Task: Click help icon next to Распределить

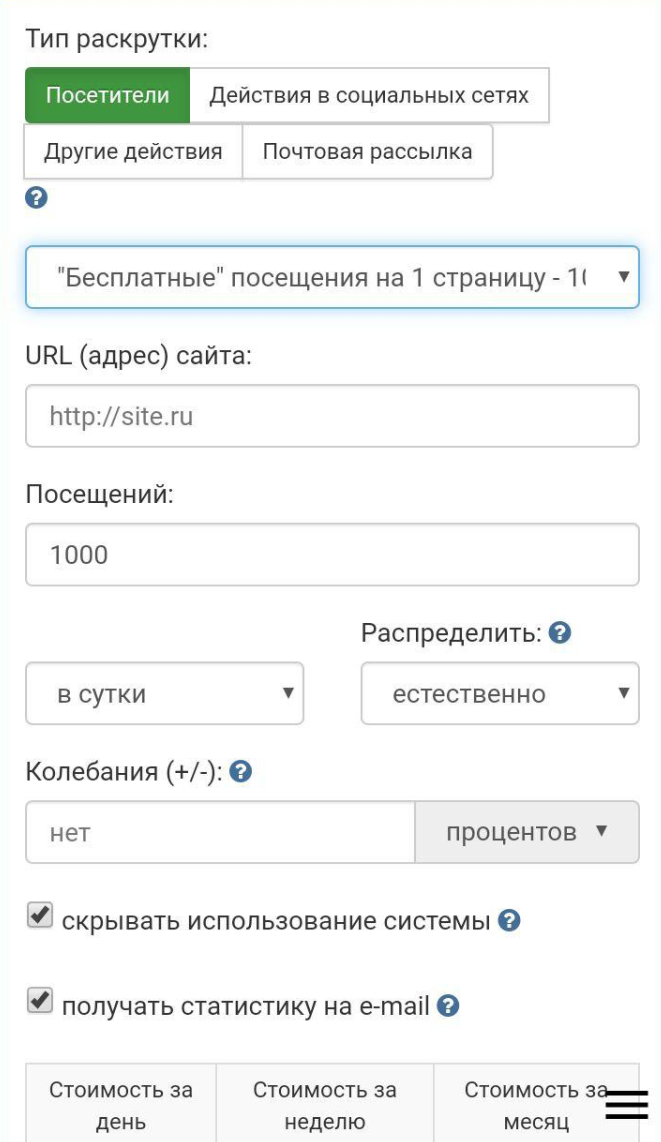Action: point(561,633)
